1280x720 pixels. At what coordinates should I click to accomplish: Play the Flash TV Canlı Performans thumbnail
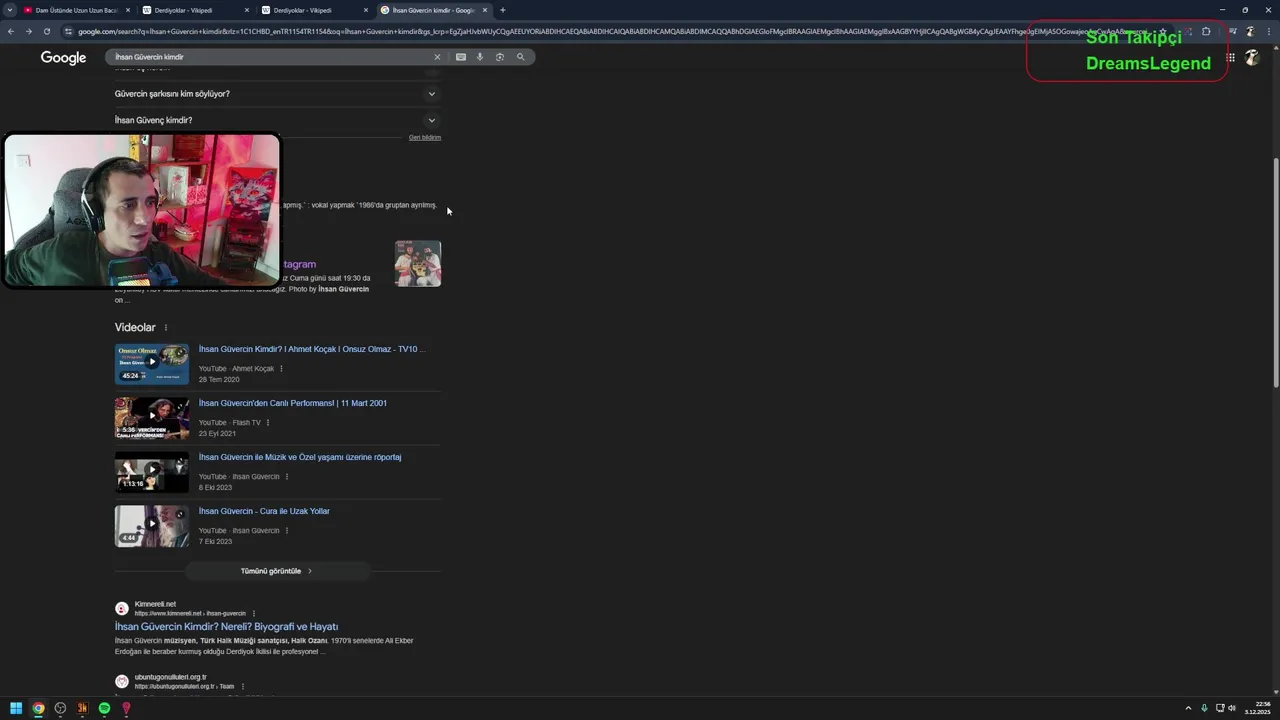(x=152, y=418)
